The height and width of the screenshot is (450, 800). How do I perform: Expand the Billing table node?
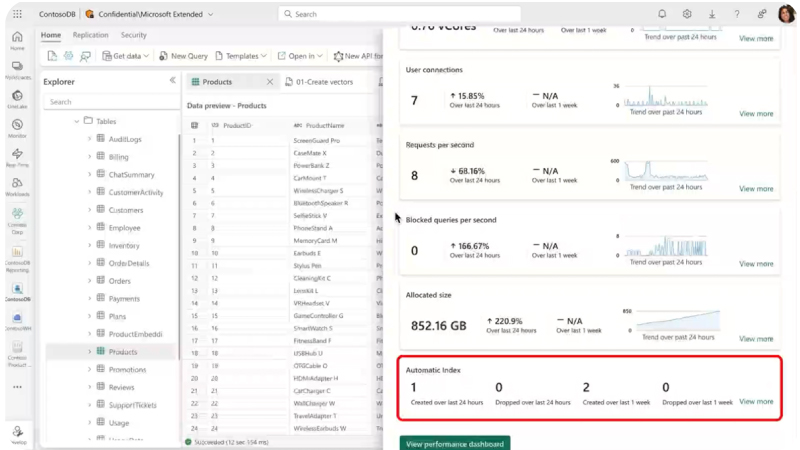click(89, 157)
